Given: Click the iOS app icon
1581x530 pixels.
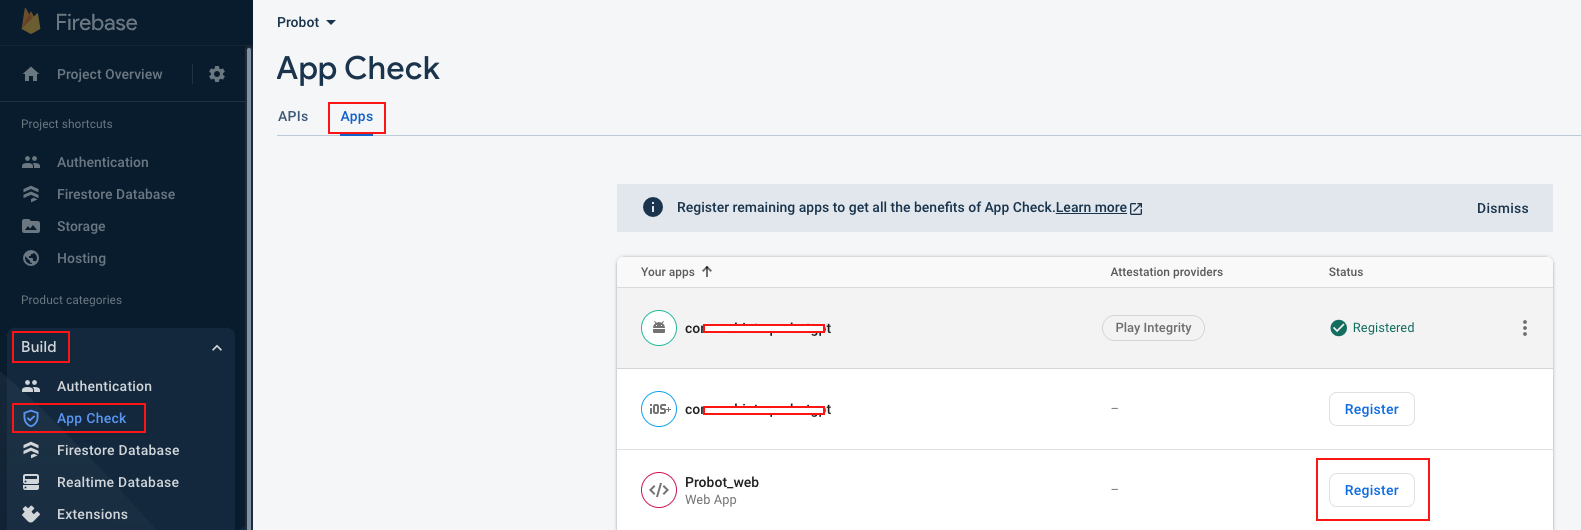Looking at the screenshot, I should tap(659, 409).
